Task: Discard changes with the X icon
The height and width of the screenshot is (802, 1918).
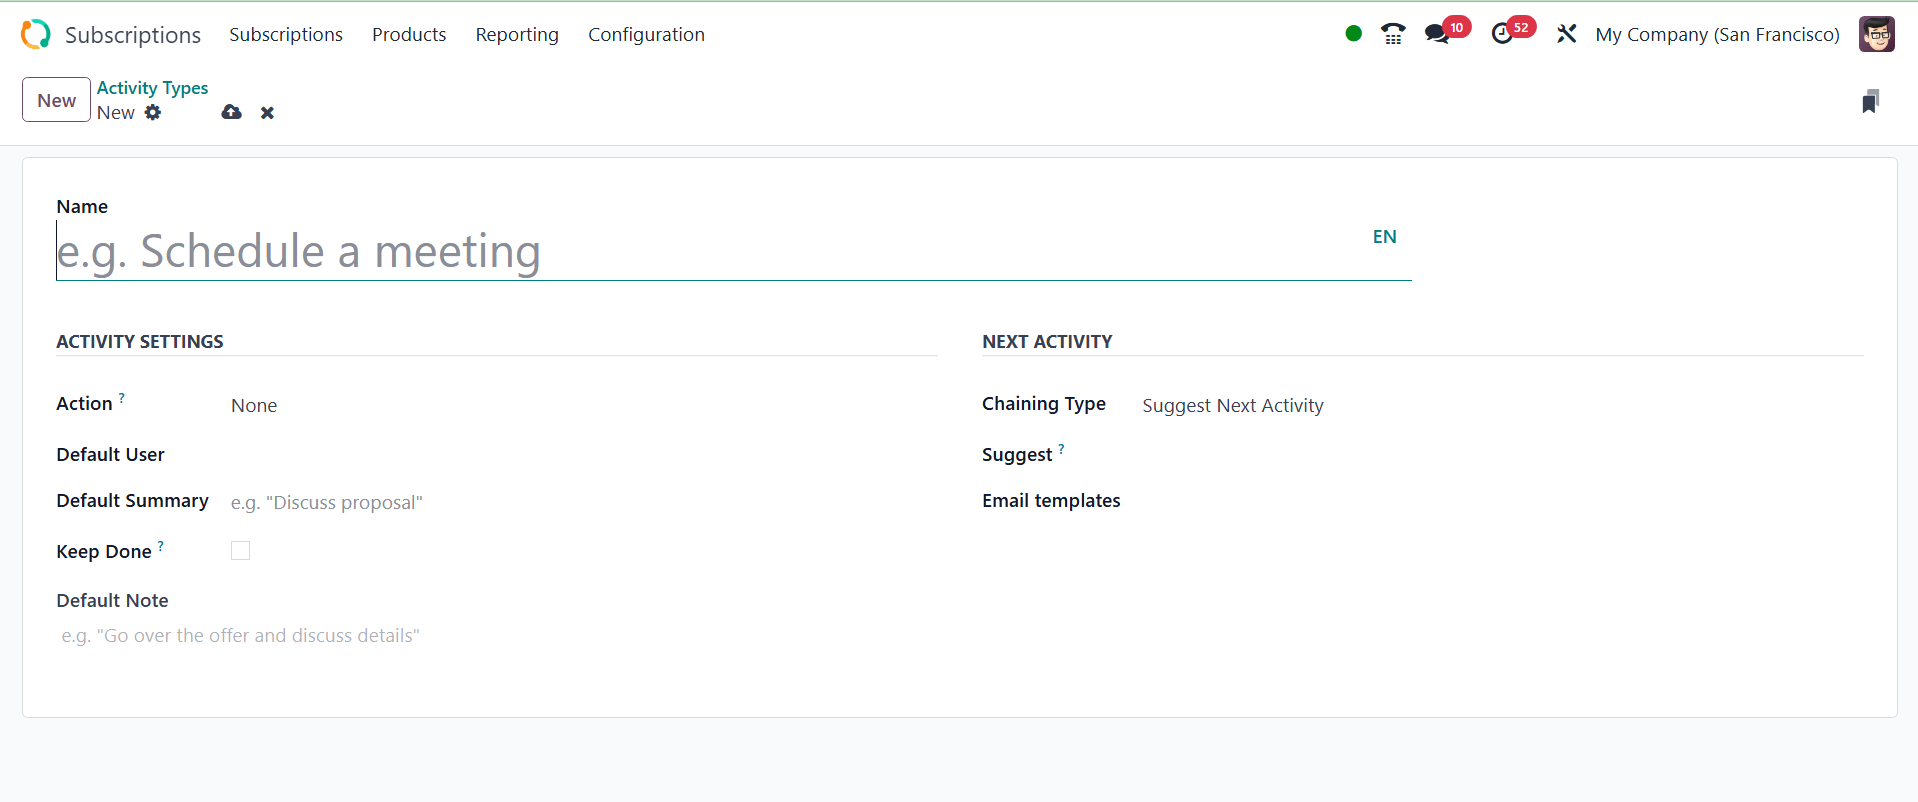Action: point(267,113)
